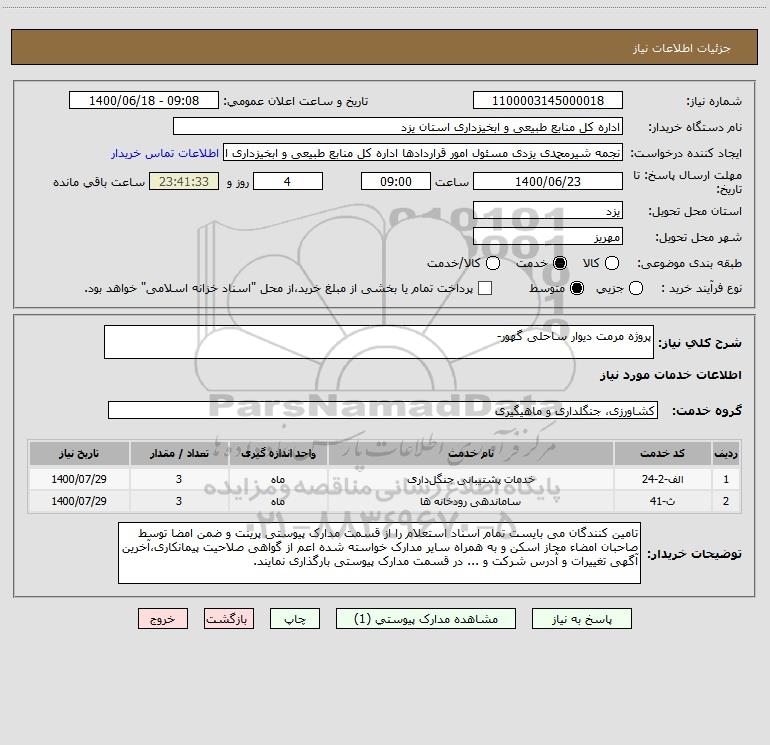Click quantity 3 in row 2

pos(179,501)
